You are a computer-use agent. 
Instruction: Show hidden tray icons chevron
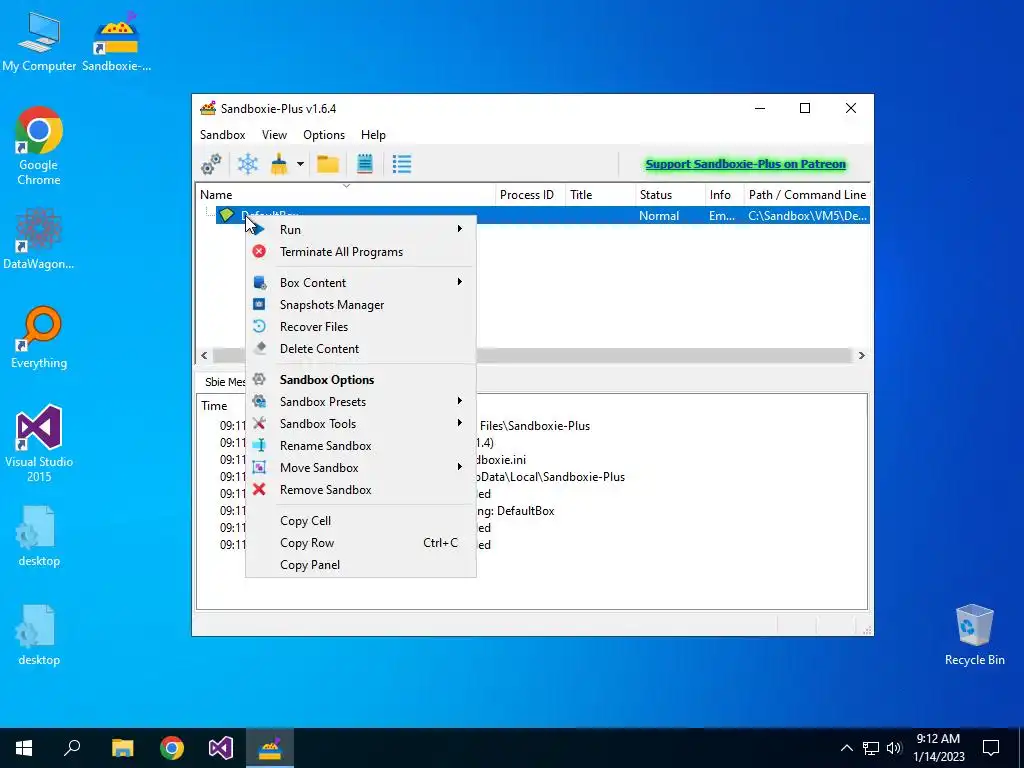pyautogui.click(x=846, y=748)
